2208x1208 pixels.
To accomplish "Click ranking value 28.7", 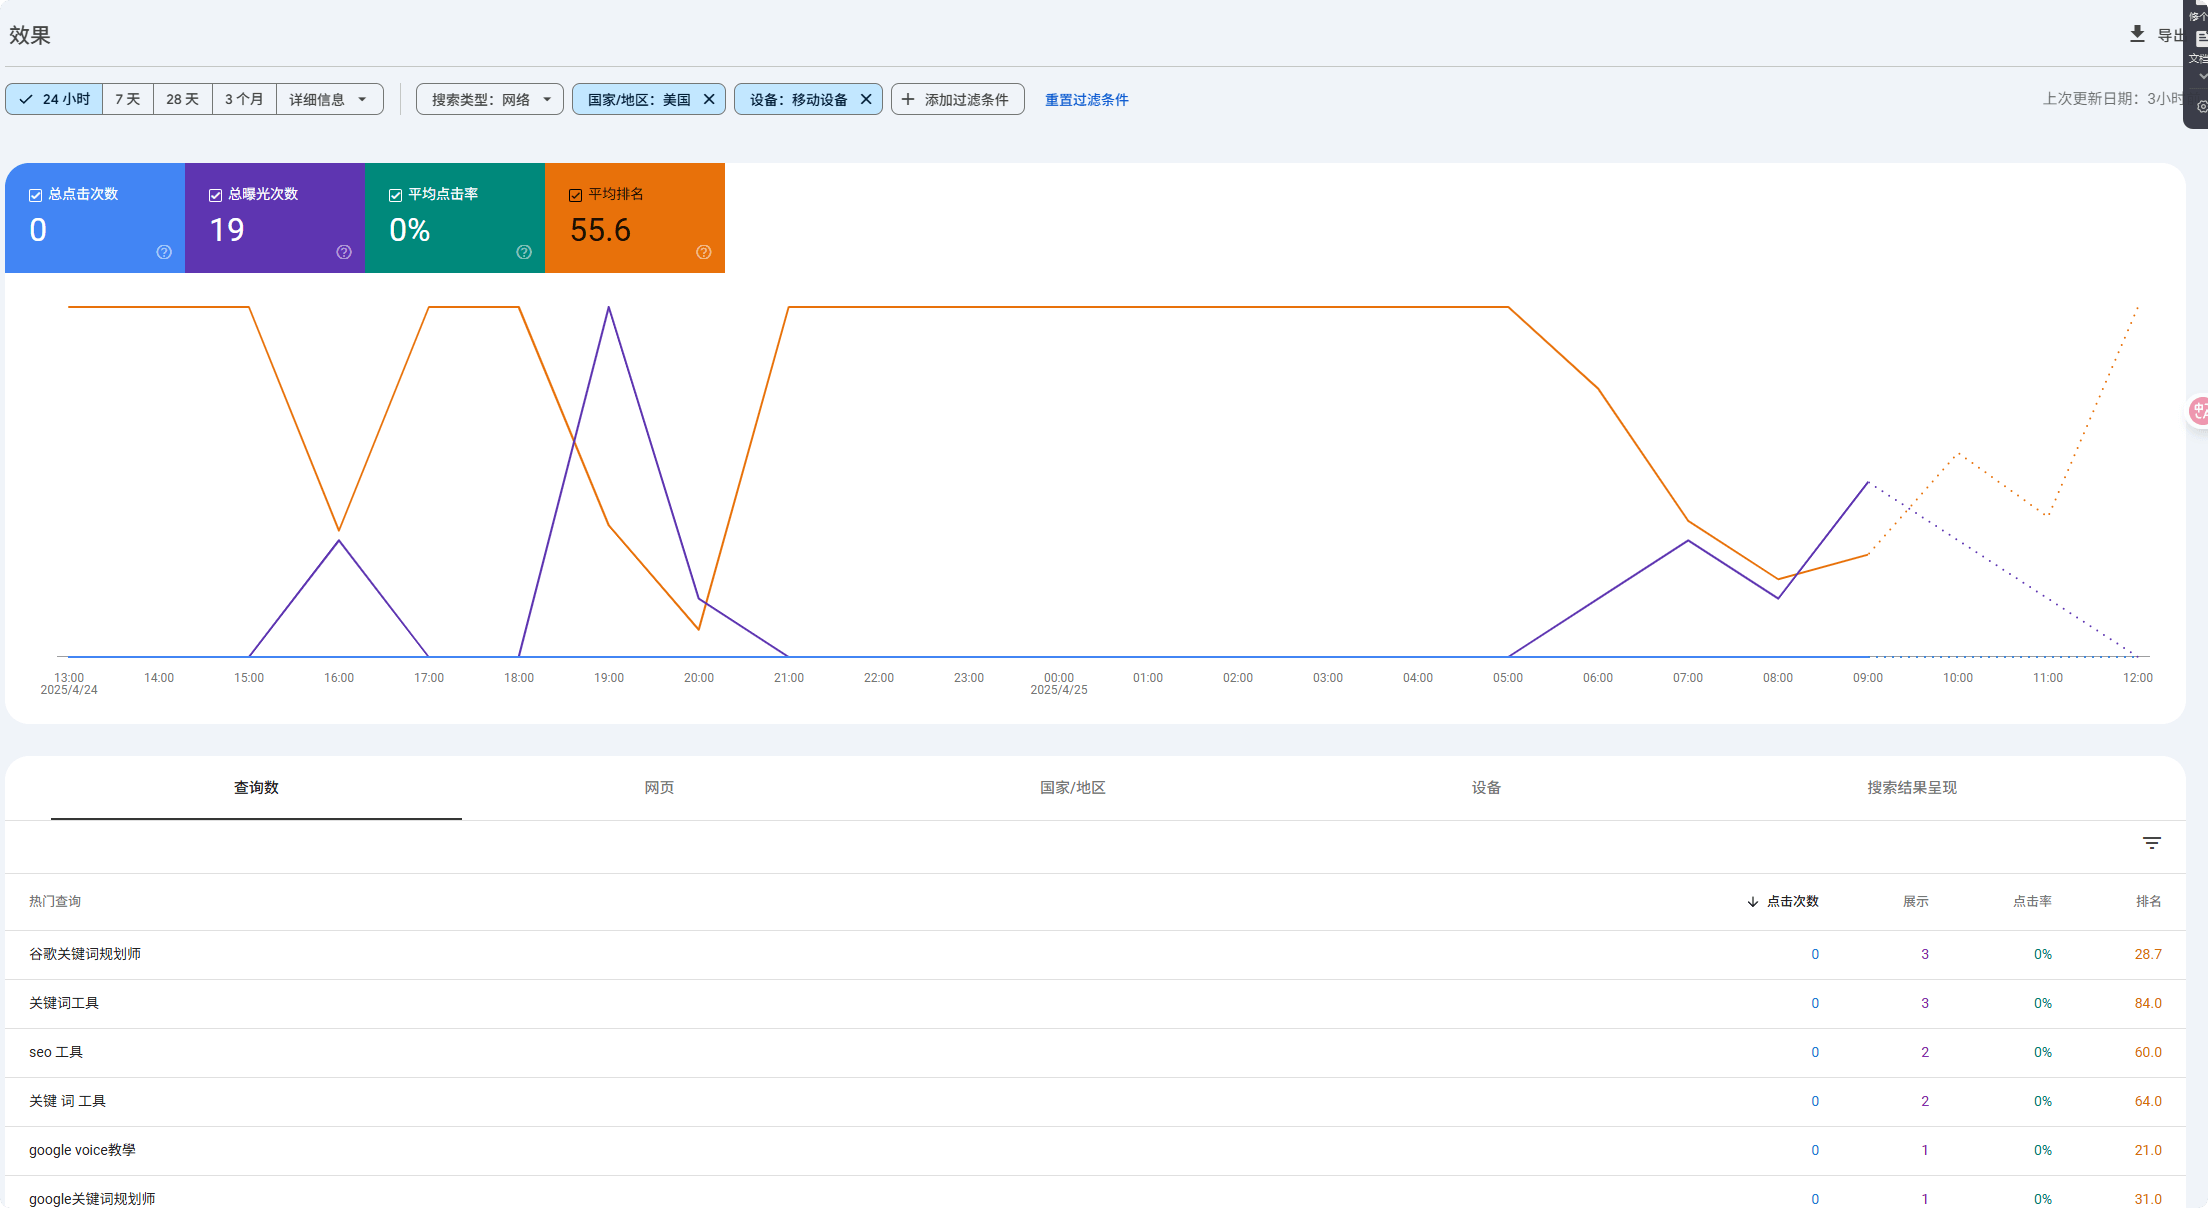I will tap(2148, 955).
